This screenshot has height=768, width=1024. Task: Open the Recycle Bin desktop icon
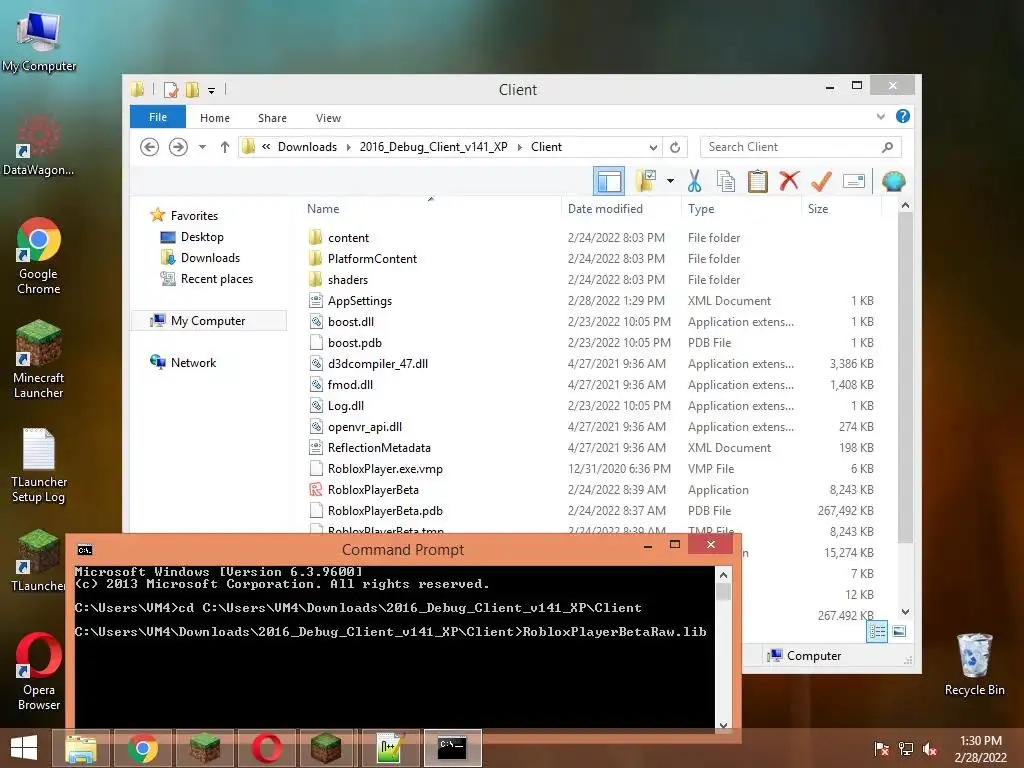coord(974,664)
